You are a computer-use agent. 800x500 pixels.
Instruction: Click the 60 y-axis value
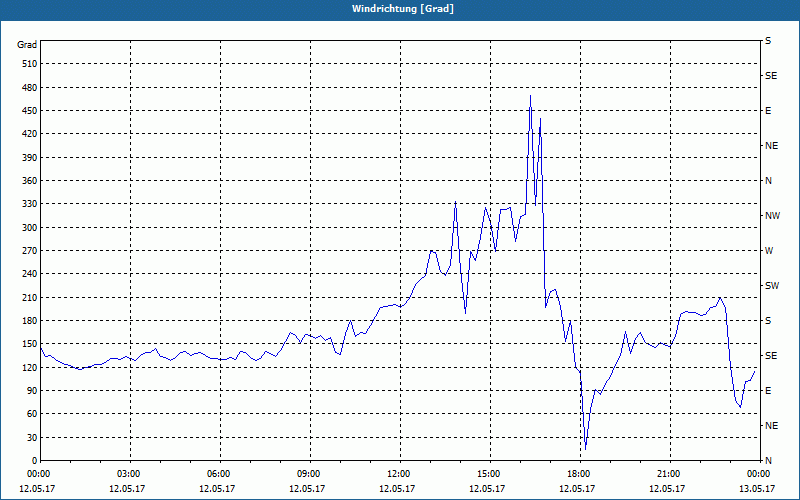32,414
